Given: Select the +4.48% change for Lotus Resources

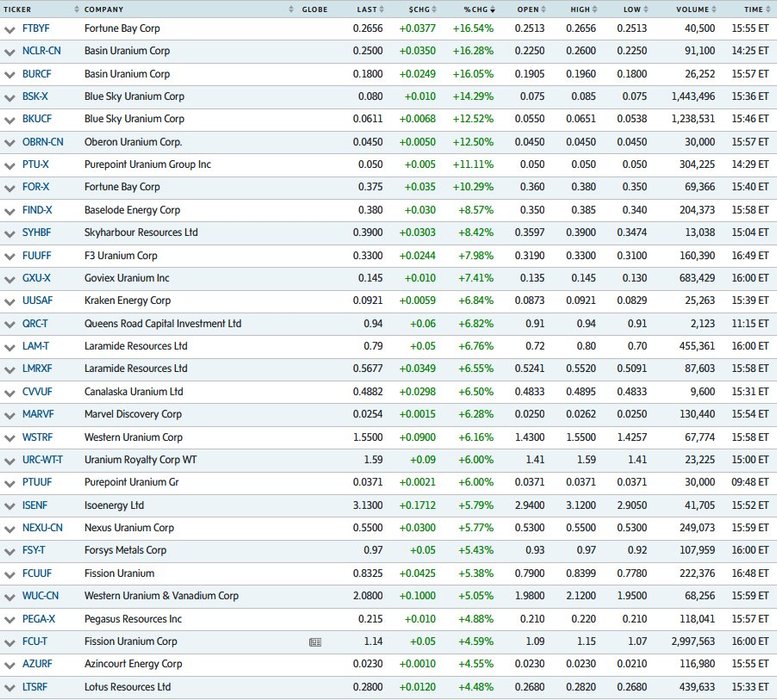Looking at the screenshot, I should 476,687.
